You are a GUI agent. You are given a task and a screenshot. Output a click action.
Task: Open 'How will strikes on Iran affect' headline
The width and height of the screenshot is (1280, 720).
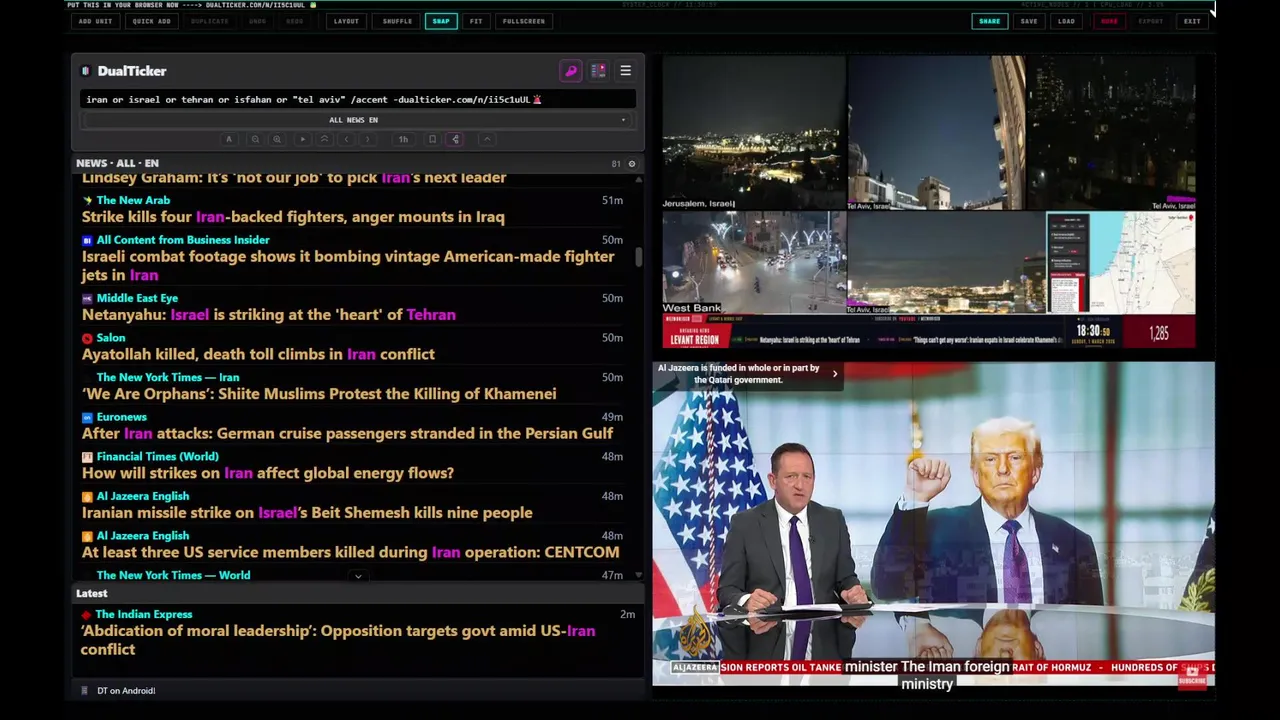tap(268, 473)
